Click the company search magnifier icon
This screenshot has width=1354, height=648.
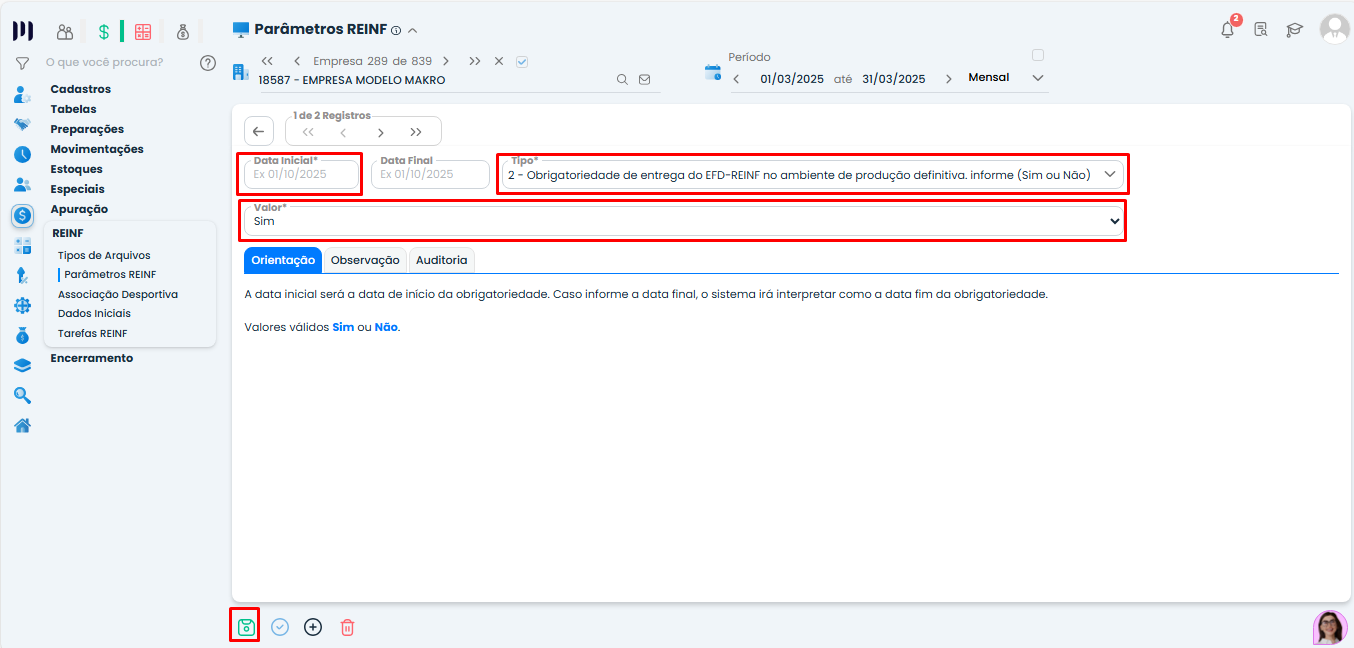[622, 80]
